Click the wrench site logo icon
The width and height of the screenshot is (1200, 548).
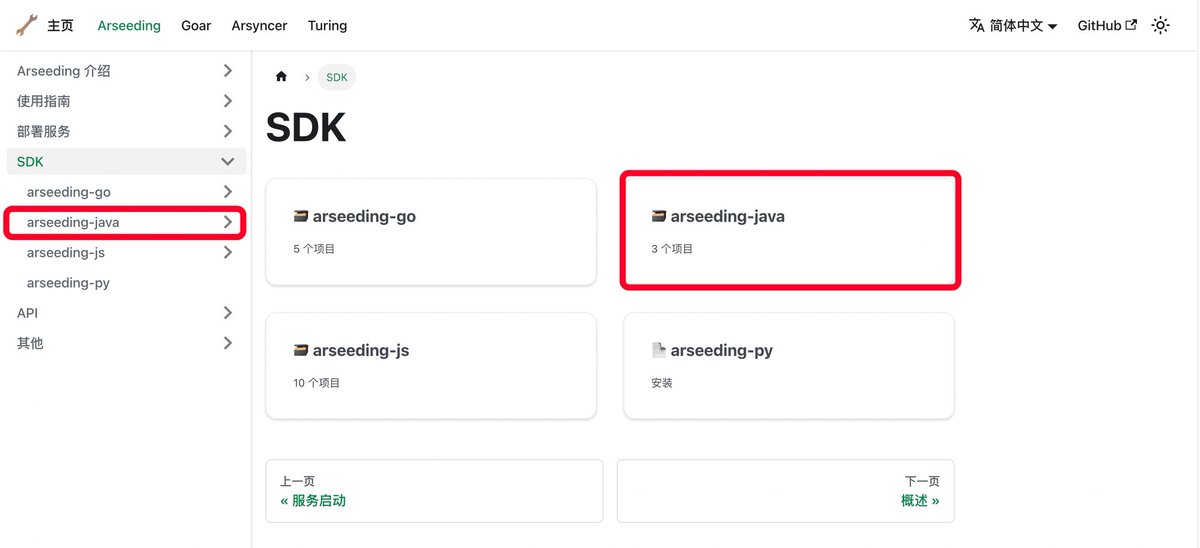[x=27, y=25]
